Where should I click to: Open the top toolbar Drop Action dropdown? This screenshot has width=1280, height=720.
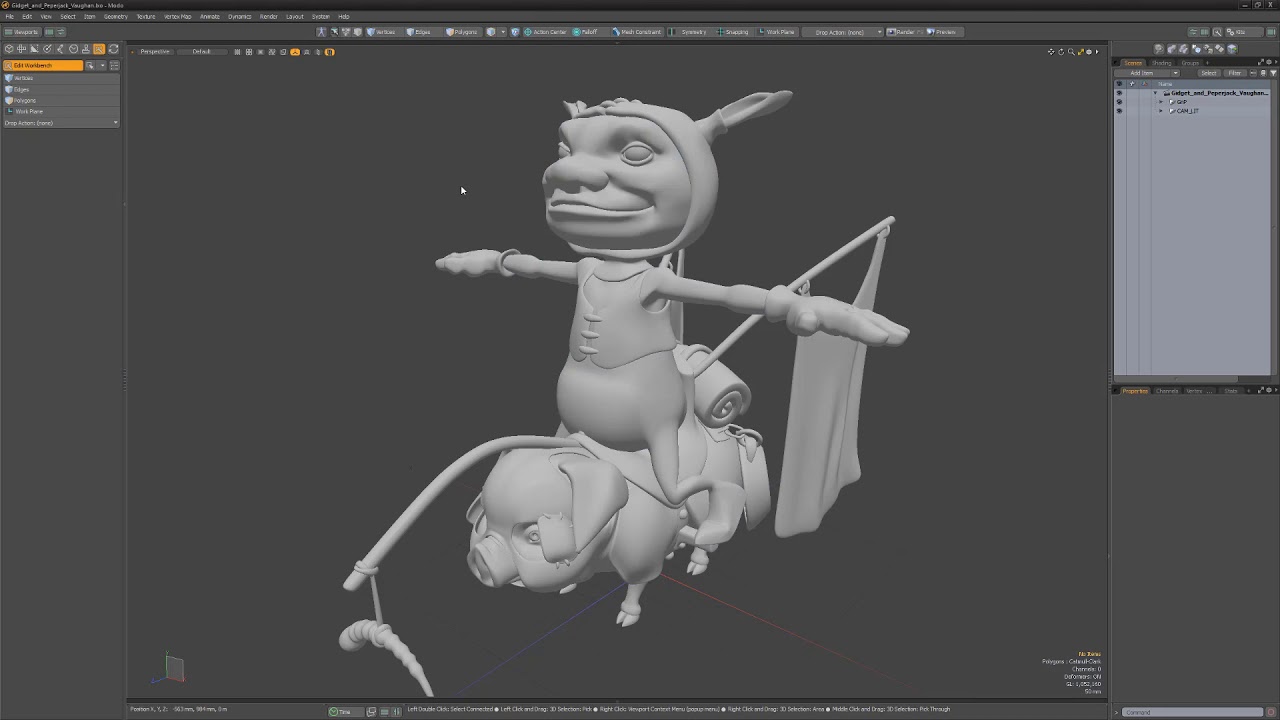[x=844, y=32]
